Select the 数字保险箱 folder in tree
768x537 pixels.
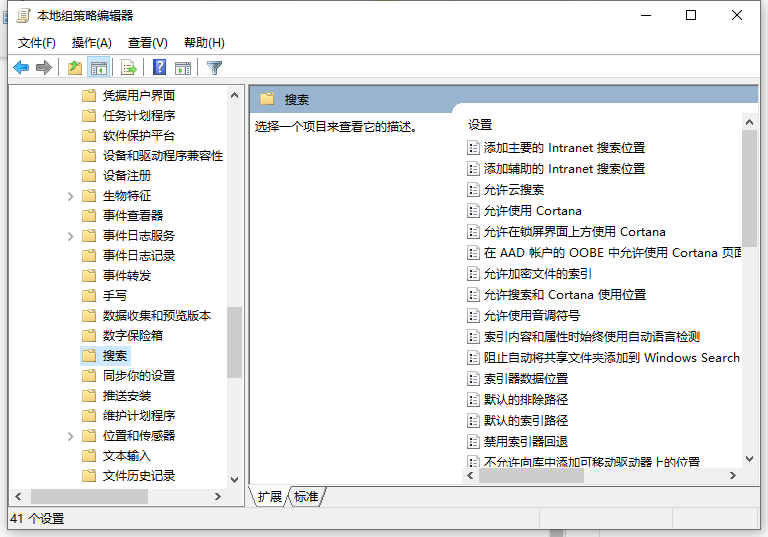pos(132,336)
